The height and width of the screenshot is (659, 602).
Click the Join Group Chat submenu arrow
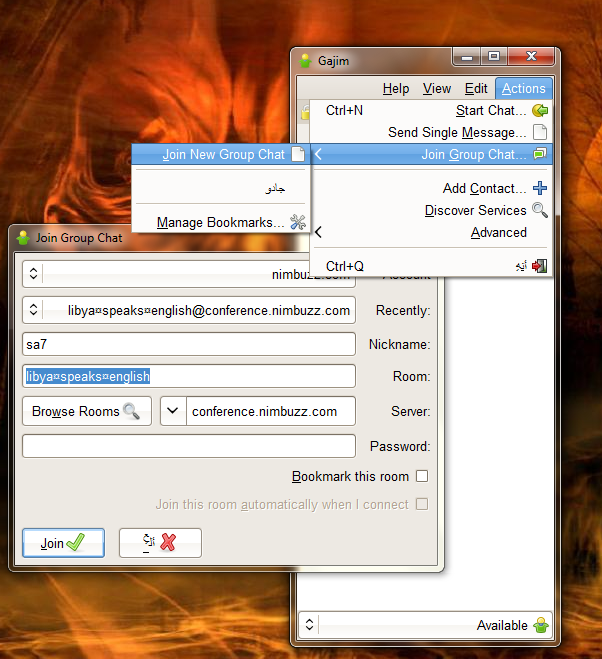318,154
